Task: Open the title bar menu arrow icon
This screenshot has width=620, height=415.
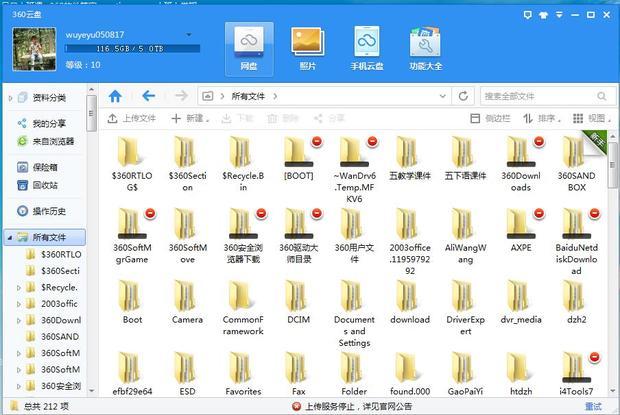Action: tap(559, 15)
